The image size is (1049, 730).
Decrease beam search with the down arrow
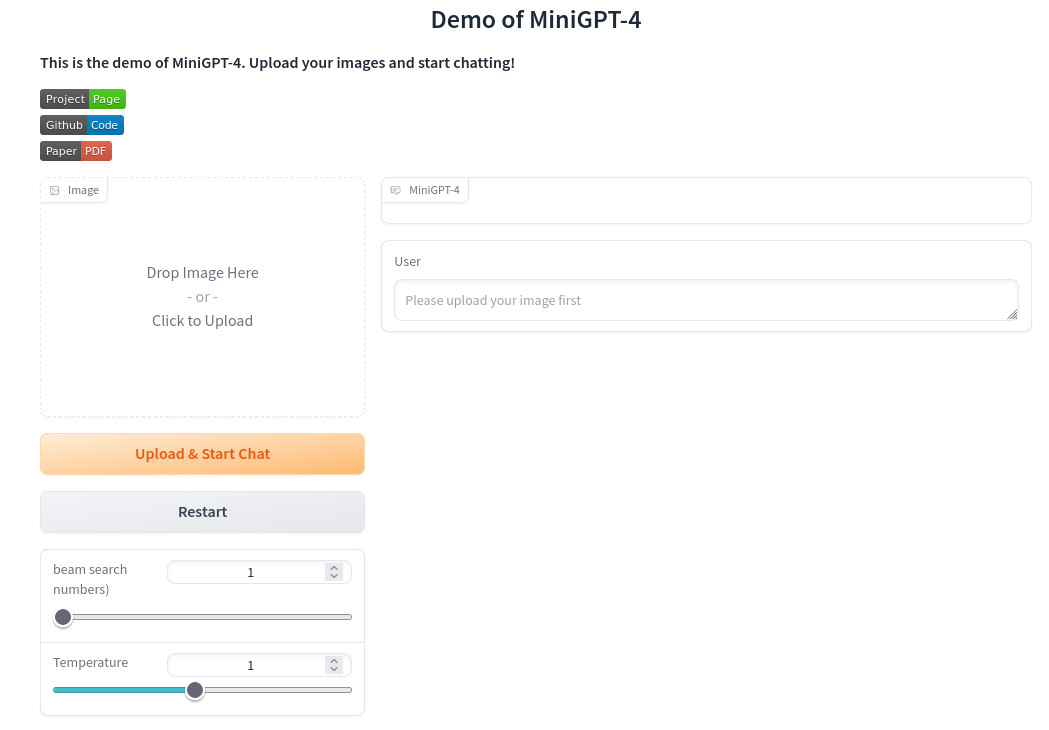click(x=334, y=576)
